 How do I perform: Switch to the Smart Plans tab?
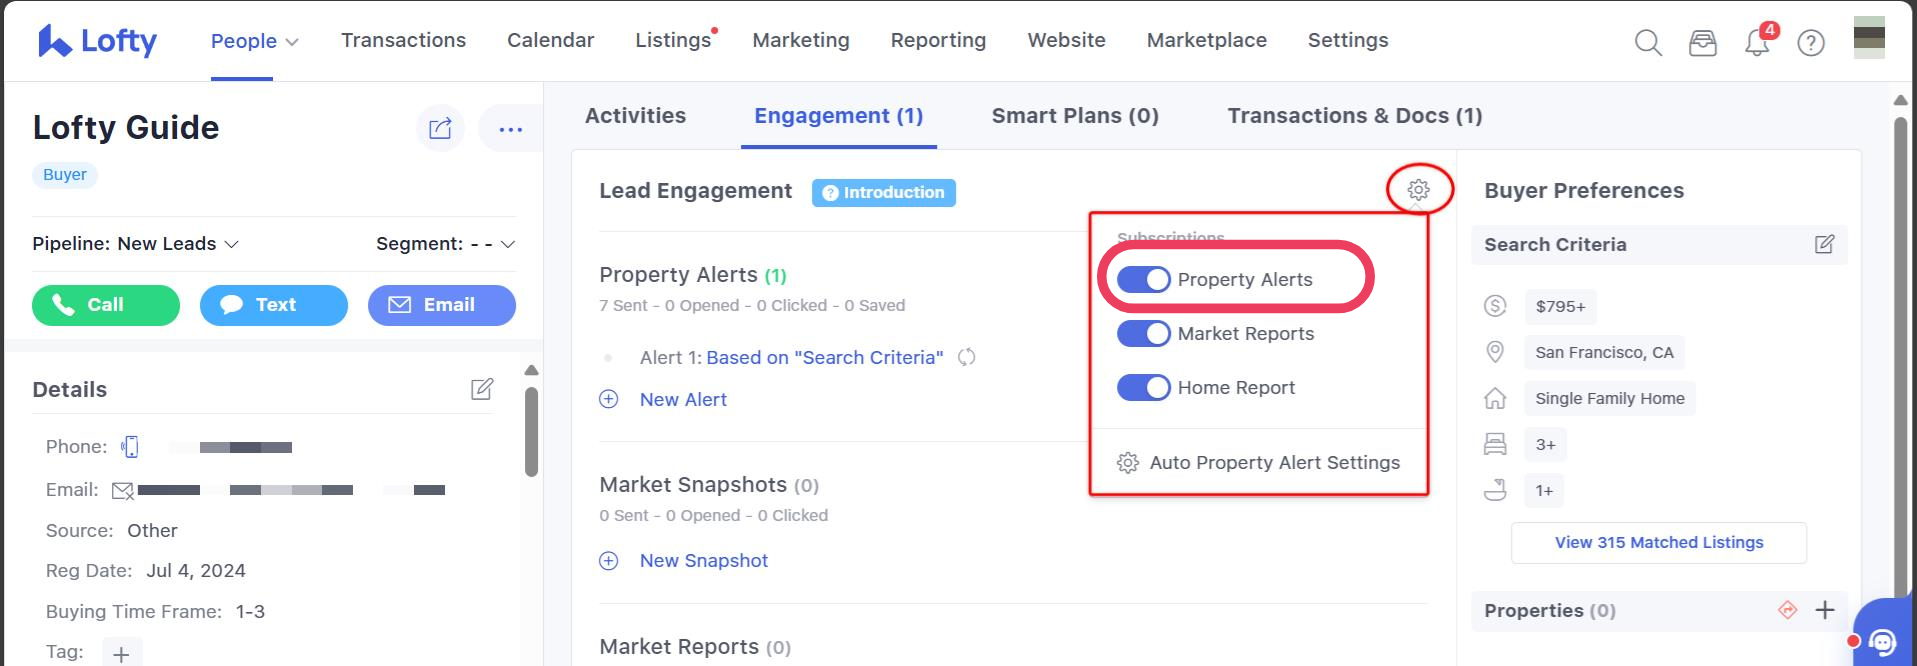pos(1075,116)
